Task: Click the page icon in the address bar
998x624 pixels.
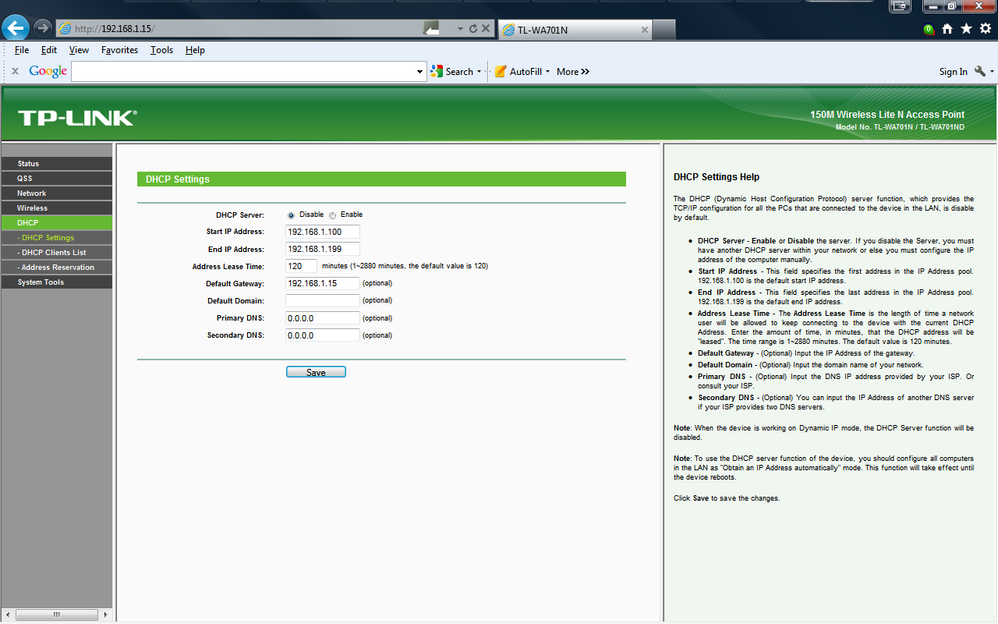Action: (x=65, y=29)
